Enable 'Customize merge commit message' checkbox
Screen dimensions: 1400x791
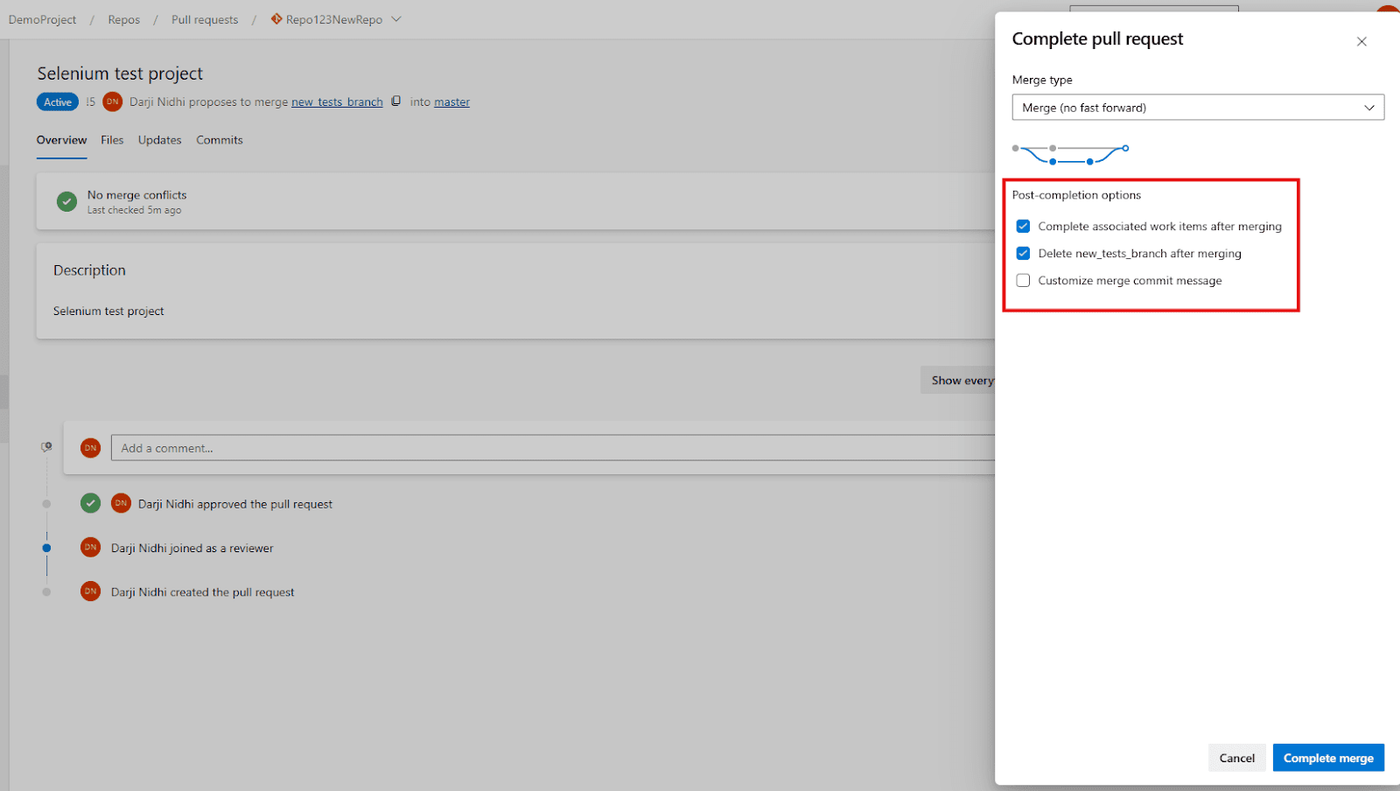[1023, 280]
